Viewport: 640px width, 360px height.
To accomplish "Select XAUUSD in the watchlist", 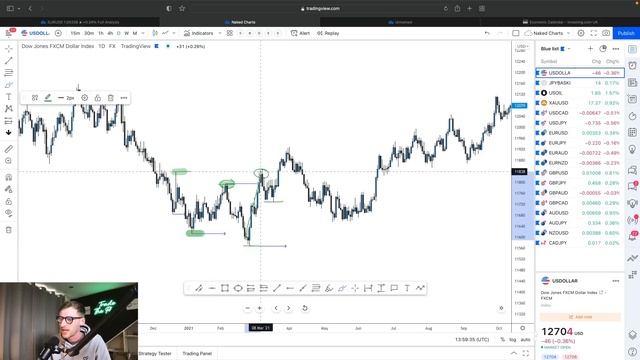I will click(x=580, y=103).
